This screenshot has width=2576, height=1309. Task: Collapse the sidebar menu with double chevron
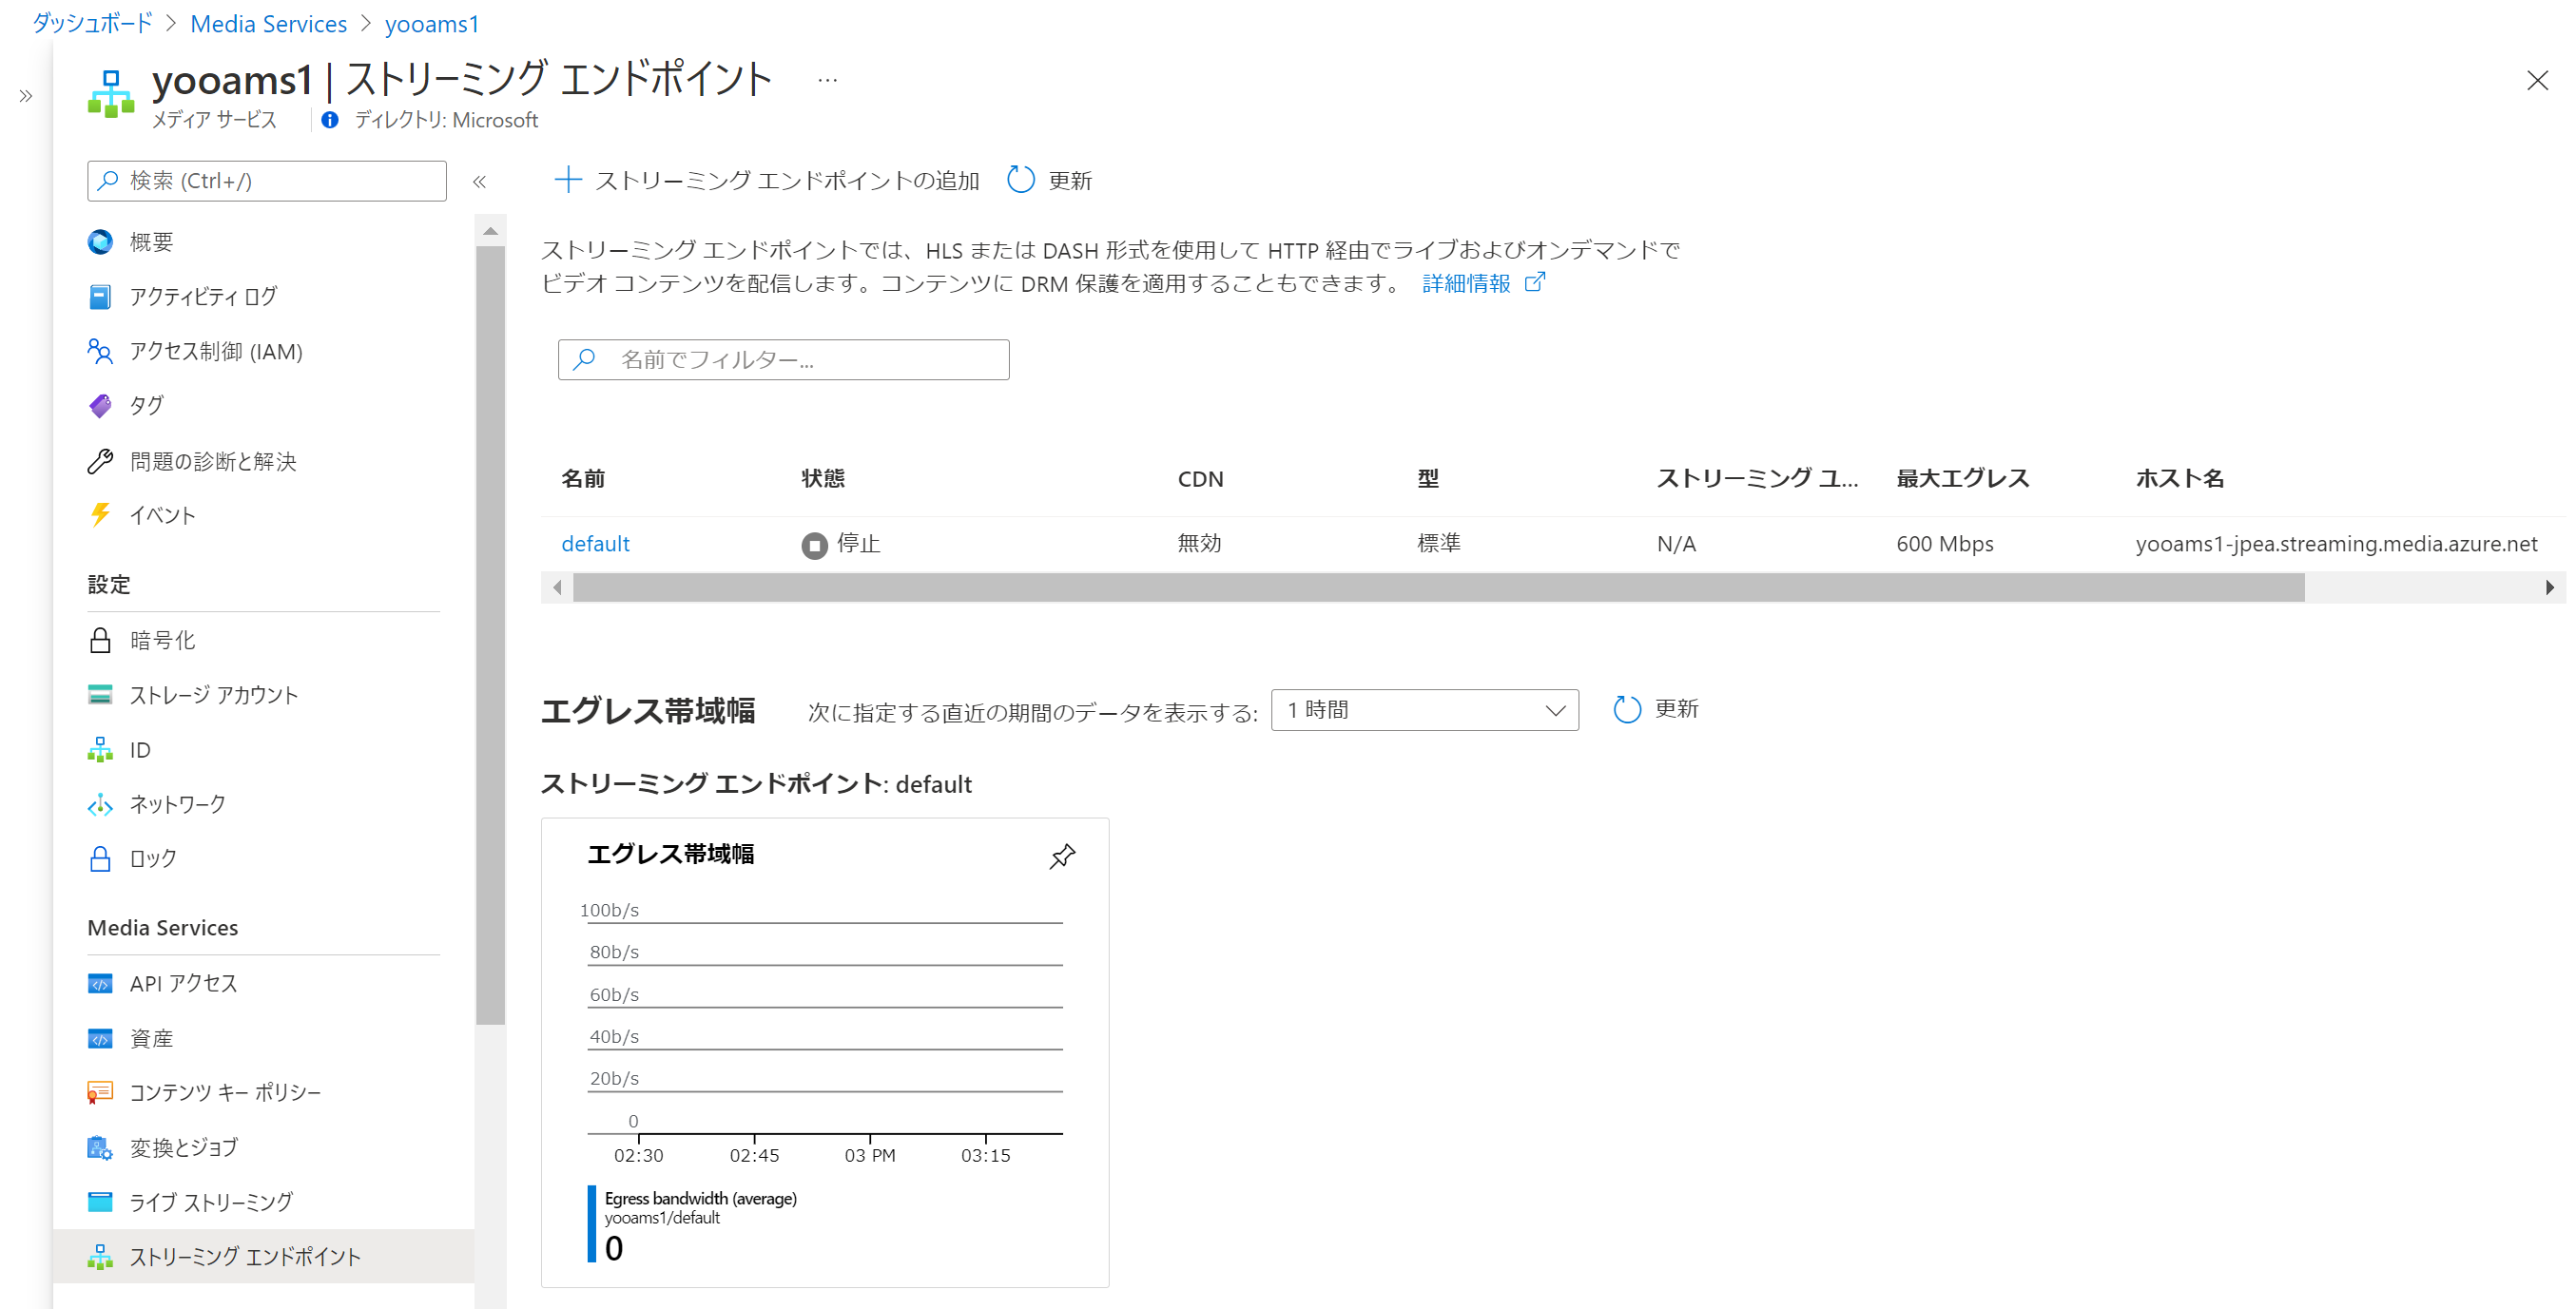click(x=479, y=182)
